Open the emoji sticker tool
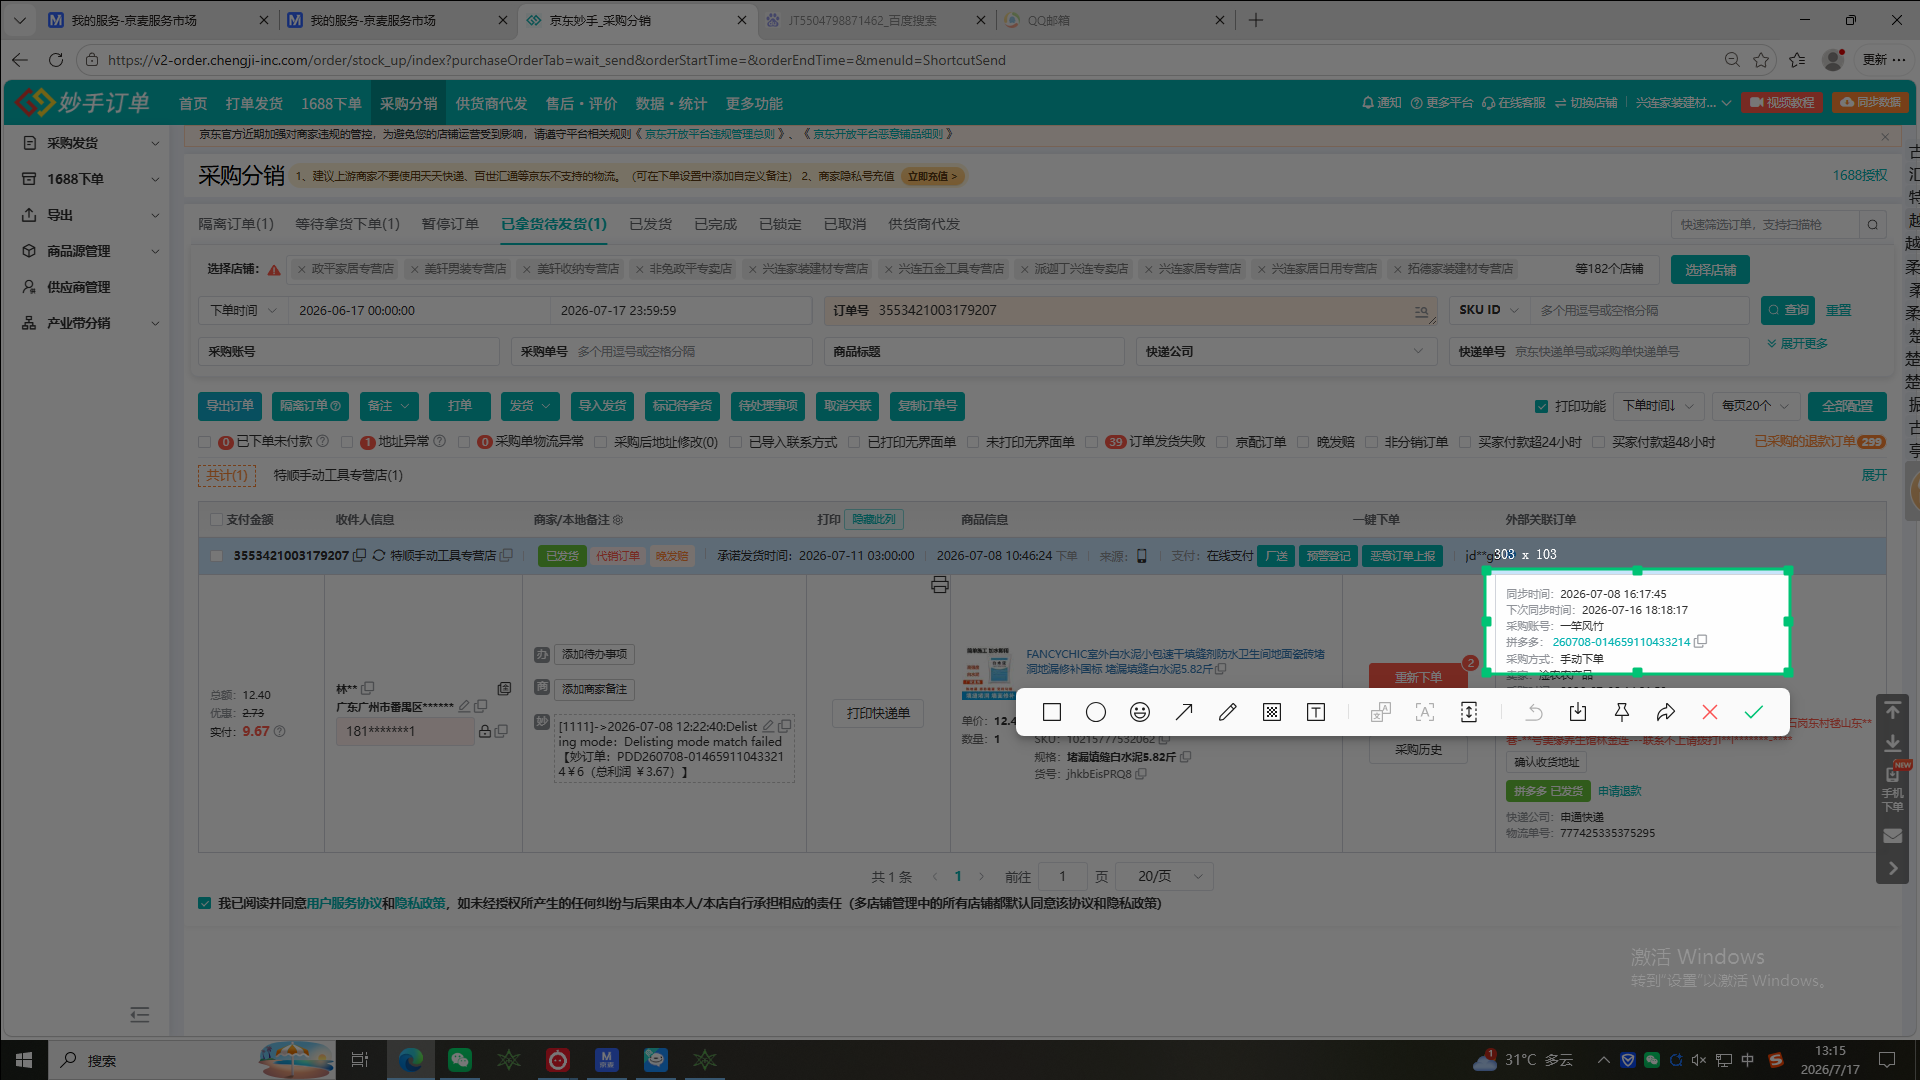Image resolution: width=1920 pixels, height=1080 pixels. tap(1140, 712)
